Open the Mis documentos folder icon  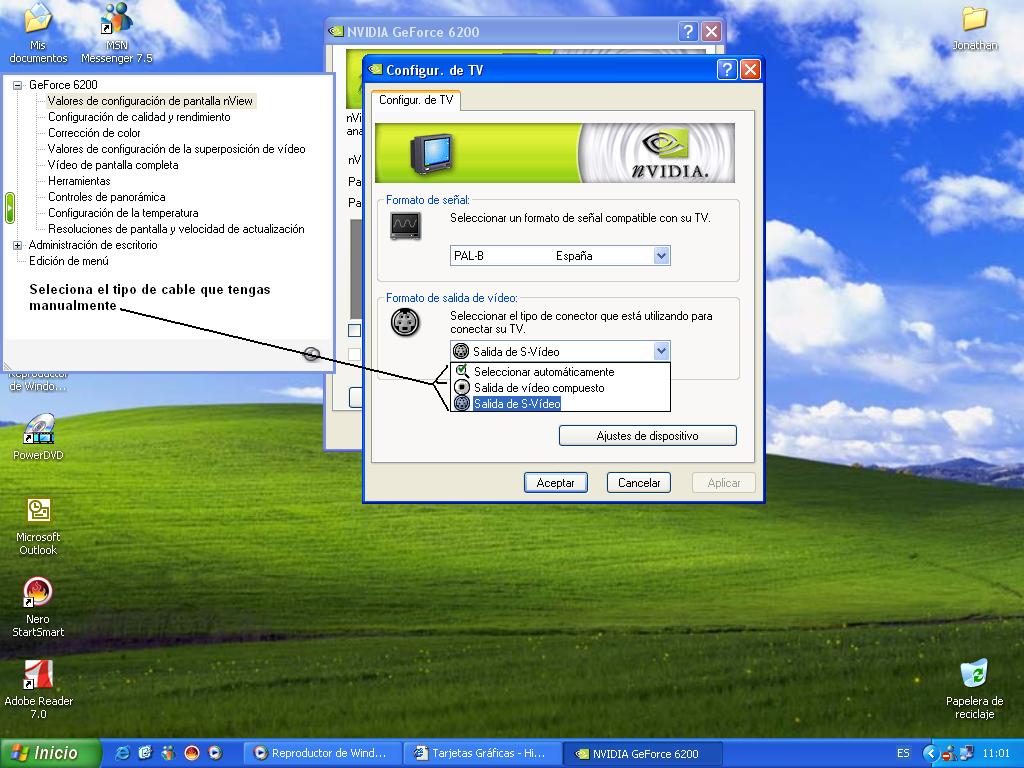tap(38, 20)
